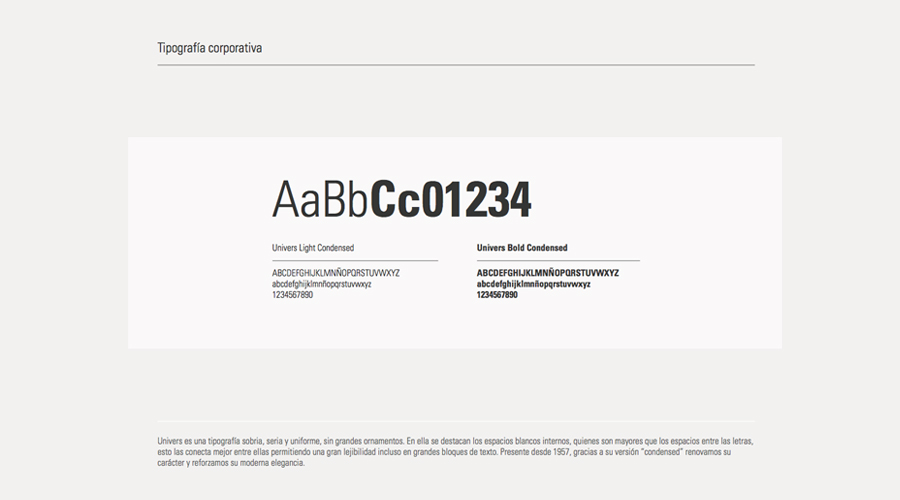Screen dimensions: 900x500
Task: Click the bold numerals line '1234567890'
Action: [497, 295]
